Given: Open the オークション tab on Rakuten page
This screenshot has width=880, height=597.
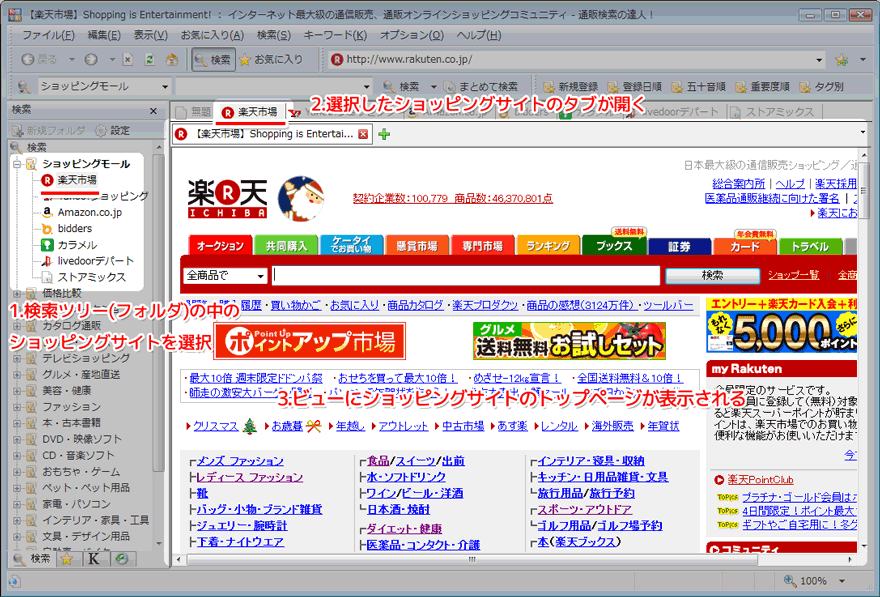Looking at the screenshot, I should click(x=220, y=245).
